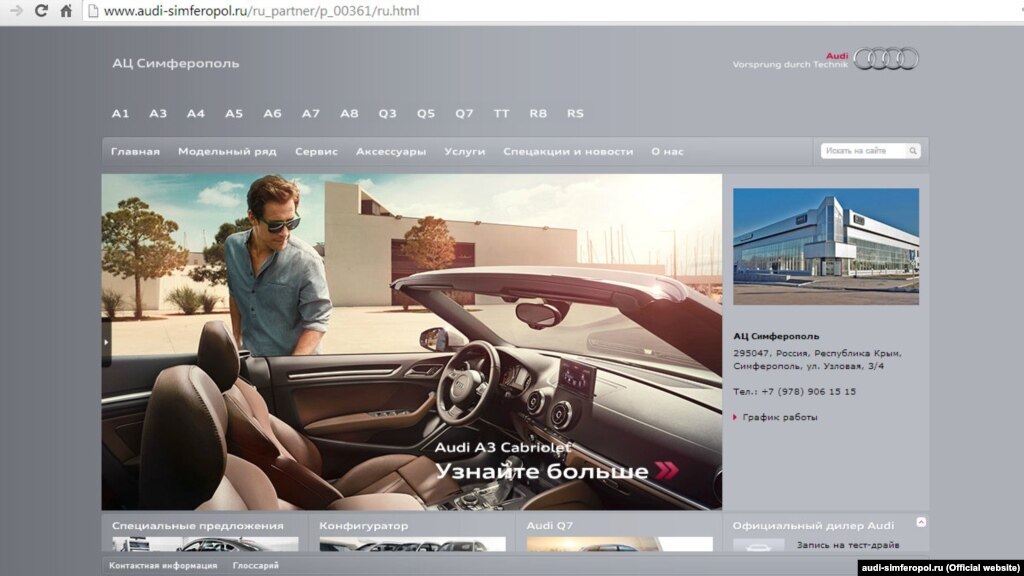Go to browser home page icon

tap(66, 10)
